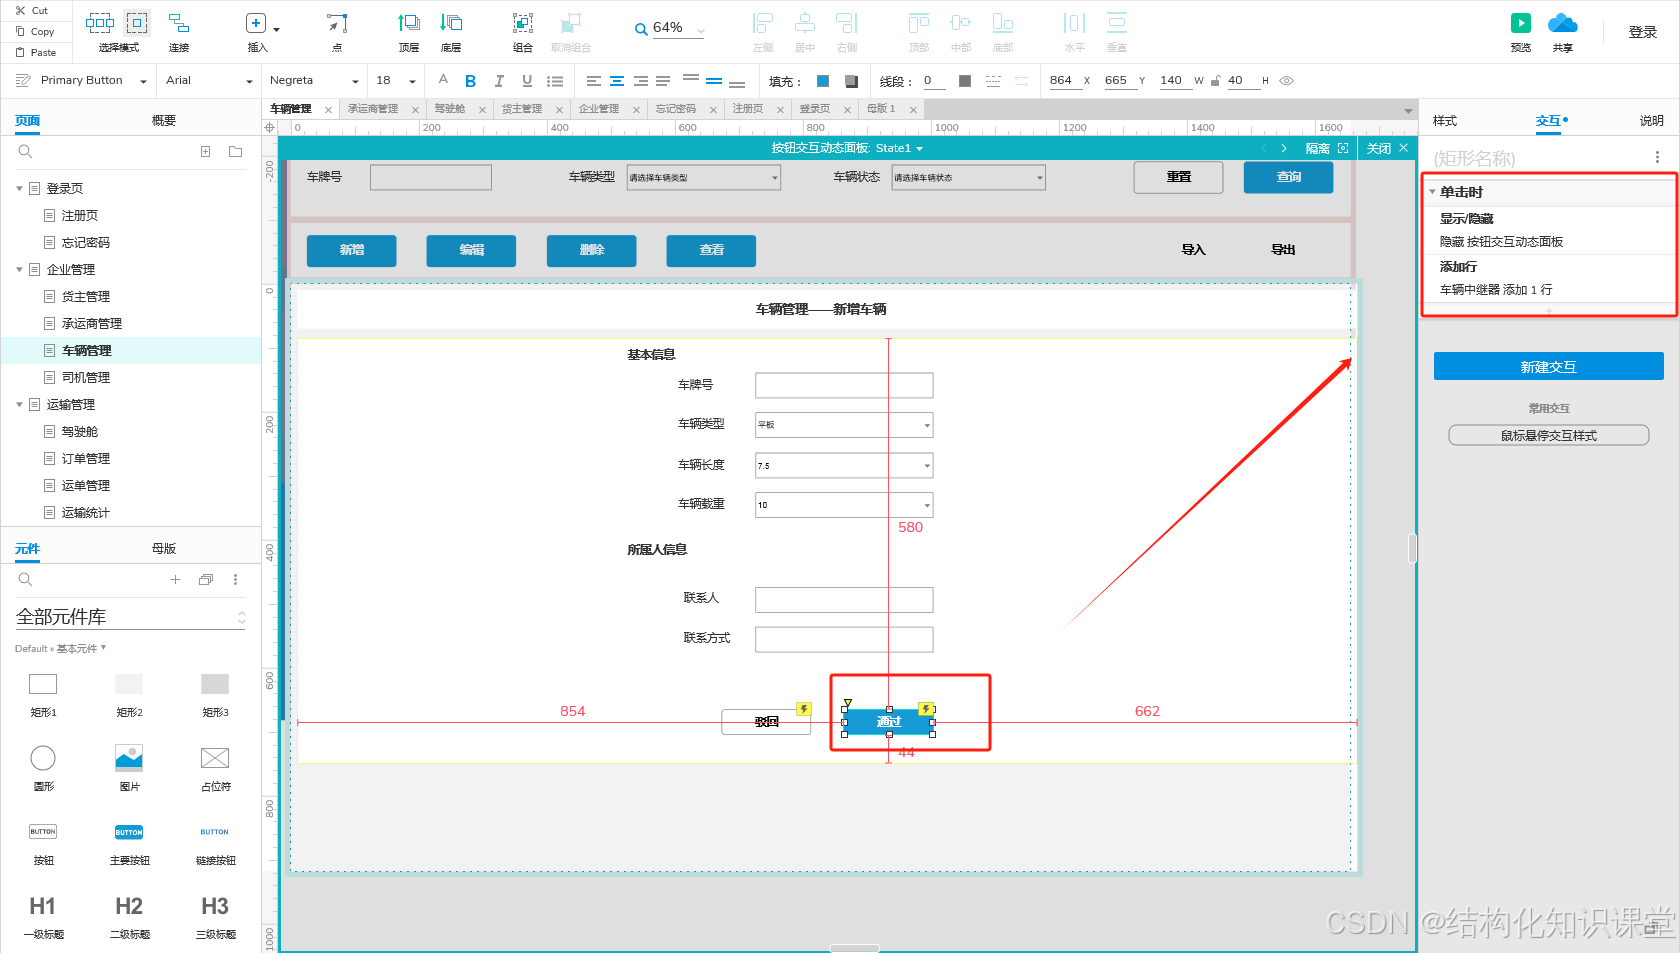Align text left in style bar
The height and width of the screenshot is (953, 1680).
(594, 81)
